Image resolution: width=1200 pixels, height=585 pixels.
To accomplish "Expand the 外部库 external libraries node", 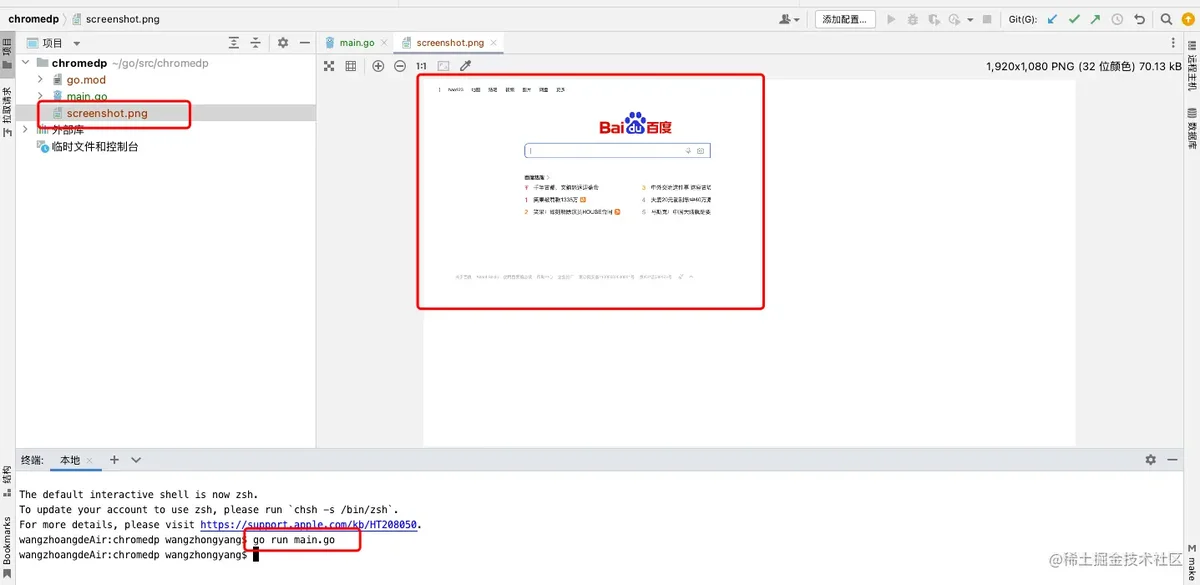I will click(x=26, y=130).
